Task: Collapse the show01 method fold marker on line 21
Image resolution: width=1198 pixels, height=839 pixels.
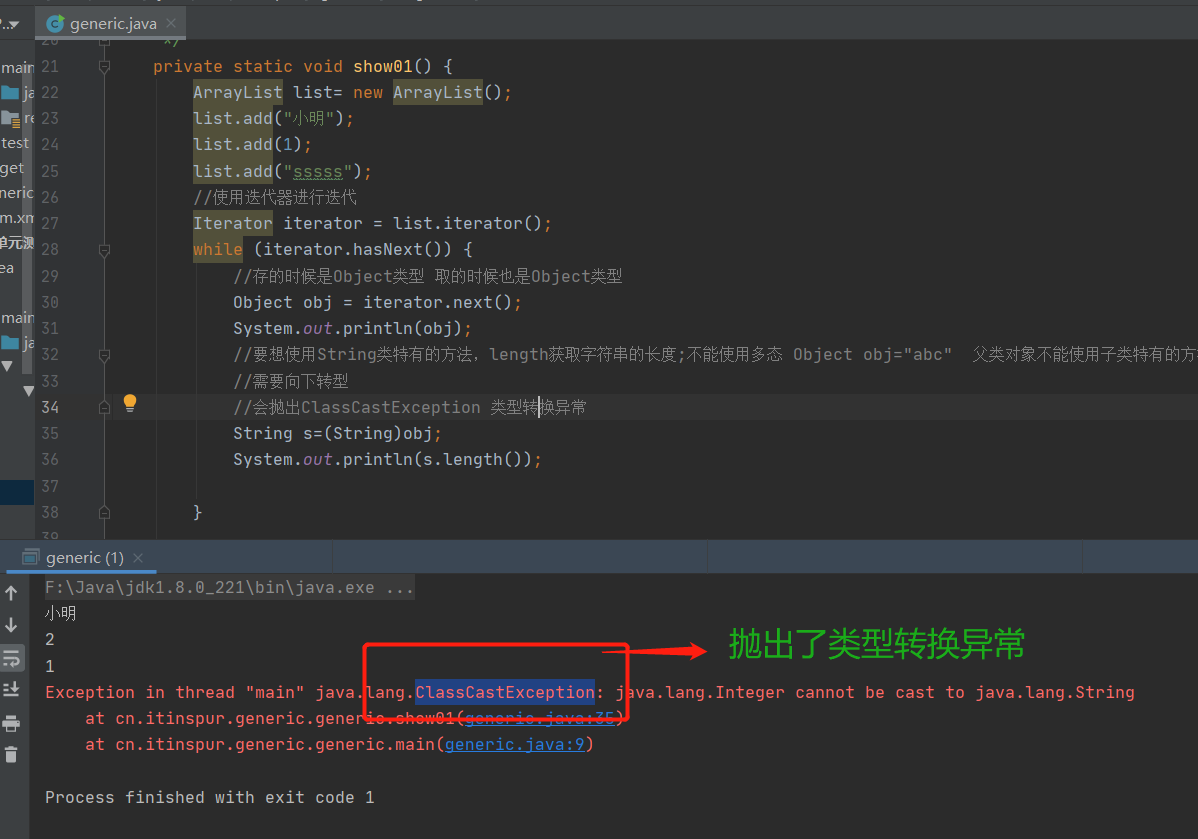Action: pos(105,66)
